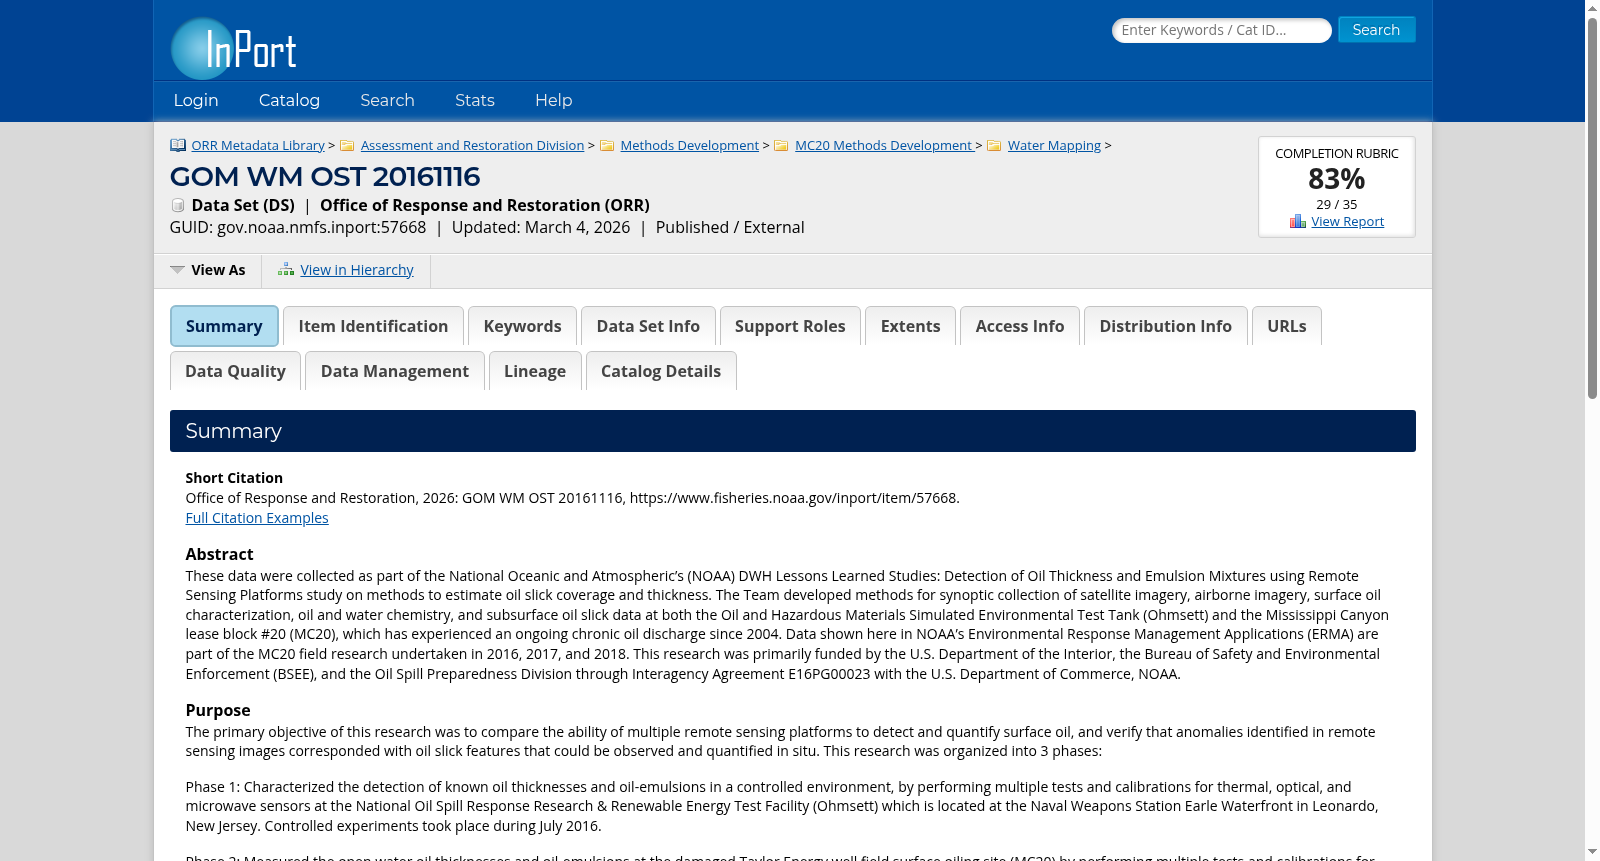The height and width of the screenshot is (861, 1600).
Task: Open Assessment and Restoration Division breadcrumb link
Action: point(472,145)
